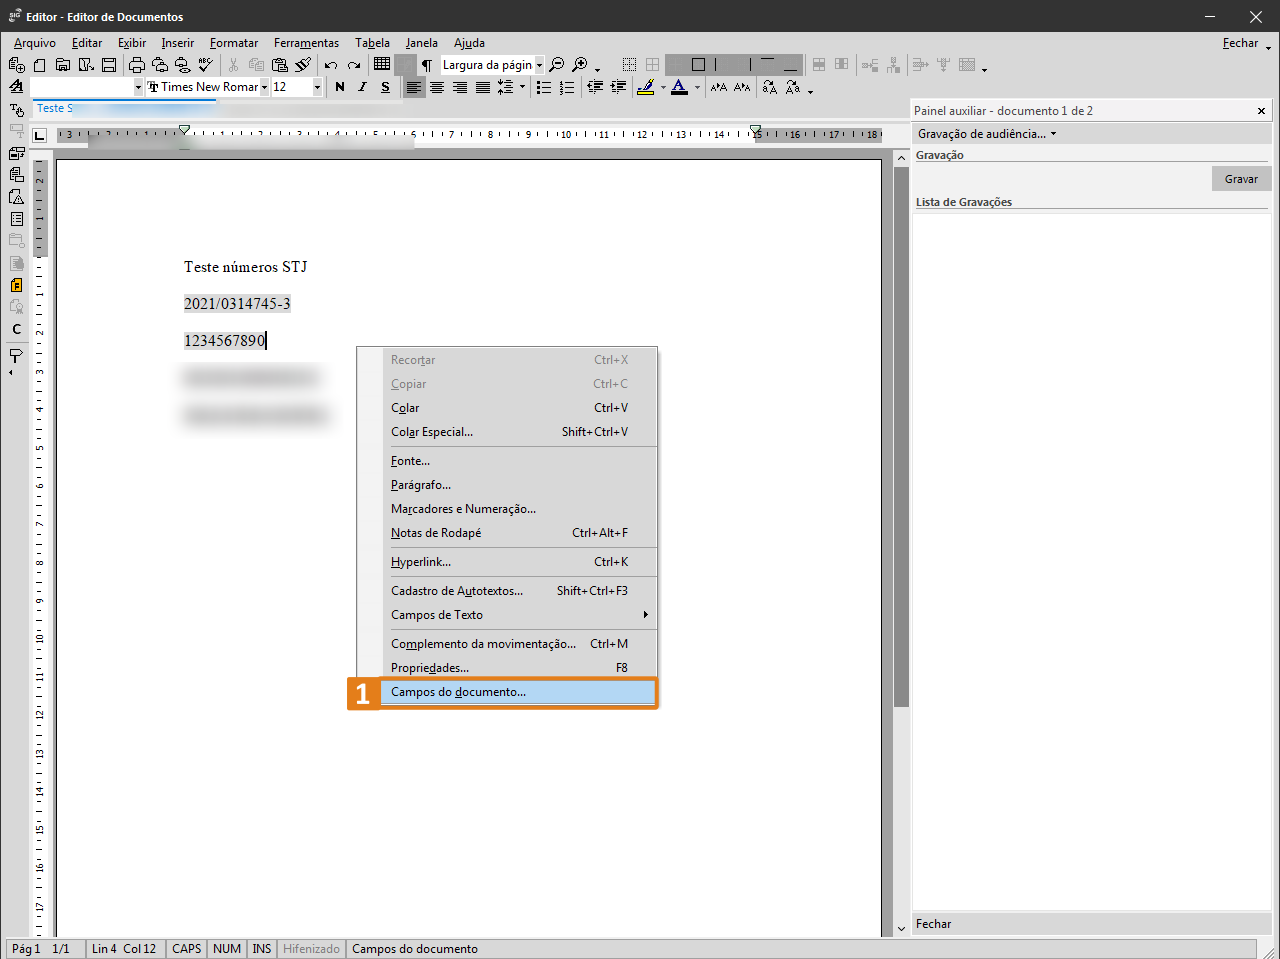Viewport: 1280px width, 959px height.
Task: Select 'Campos do documento...' in context menu
Action: coord(518,692)
